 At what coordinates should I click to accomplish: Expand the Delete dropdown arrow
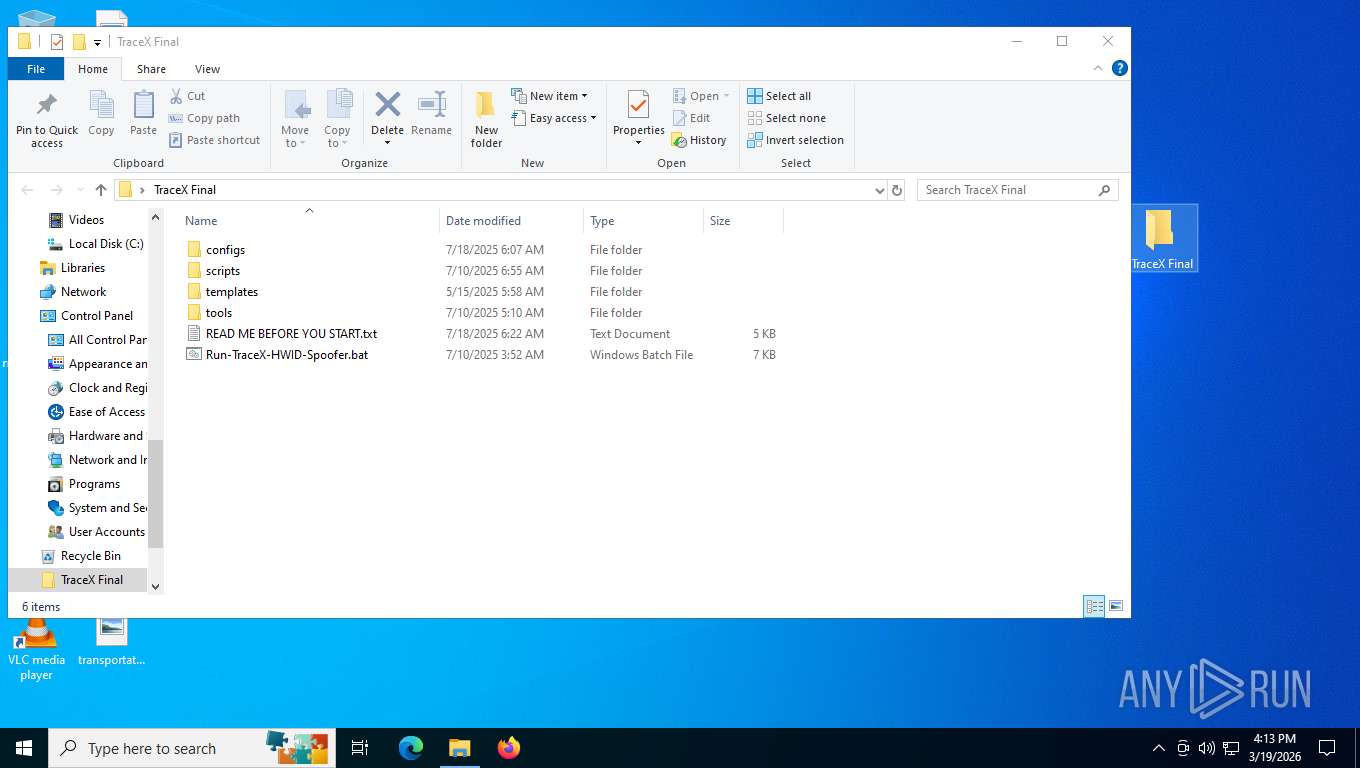click(387, 142)
